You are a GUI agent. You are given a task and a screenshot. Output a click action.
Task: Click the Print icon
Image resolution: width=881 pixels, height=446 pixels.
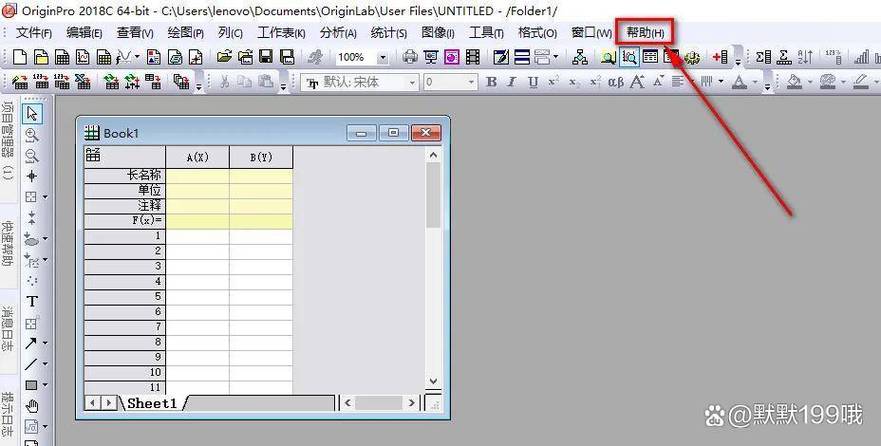pyautogui.click(x=410, y=57)
